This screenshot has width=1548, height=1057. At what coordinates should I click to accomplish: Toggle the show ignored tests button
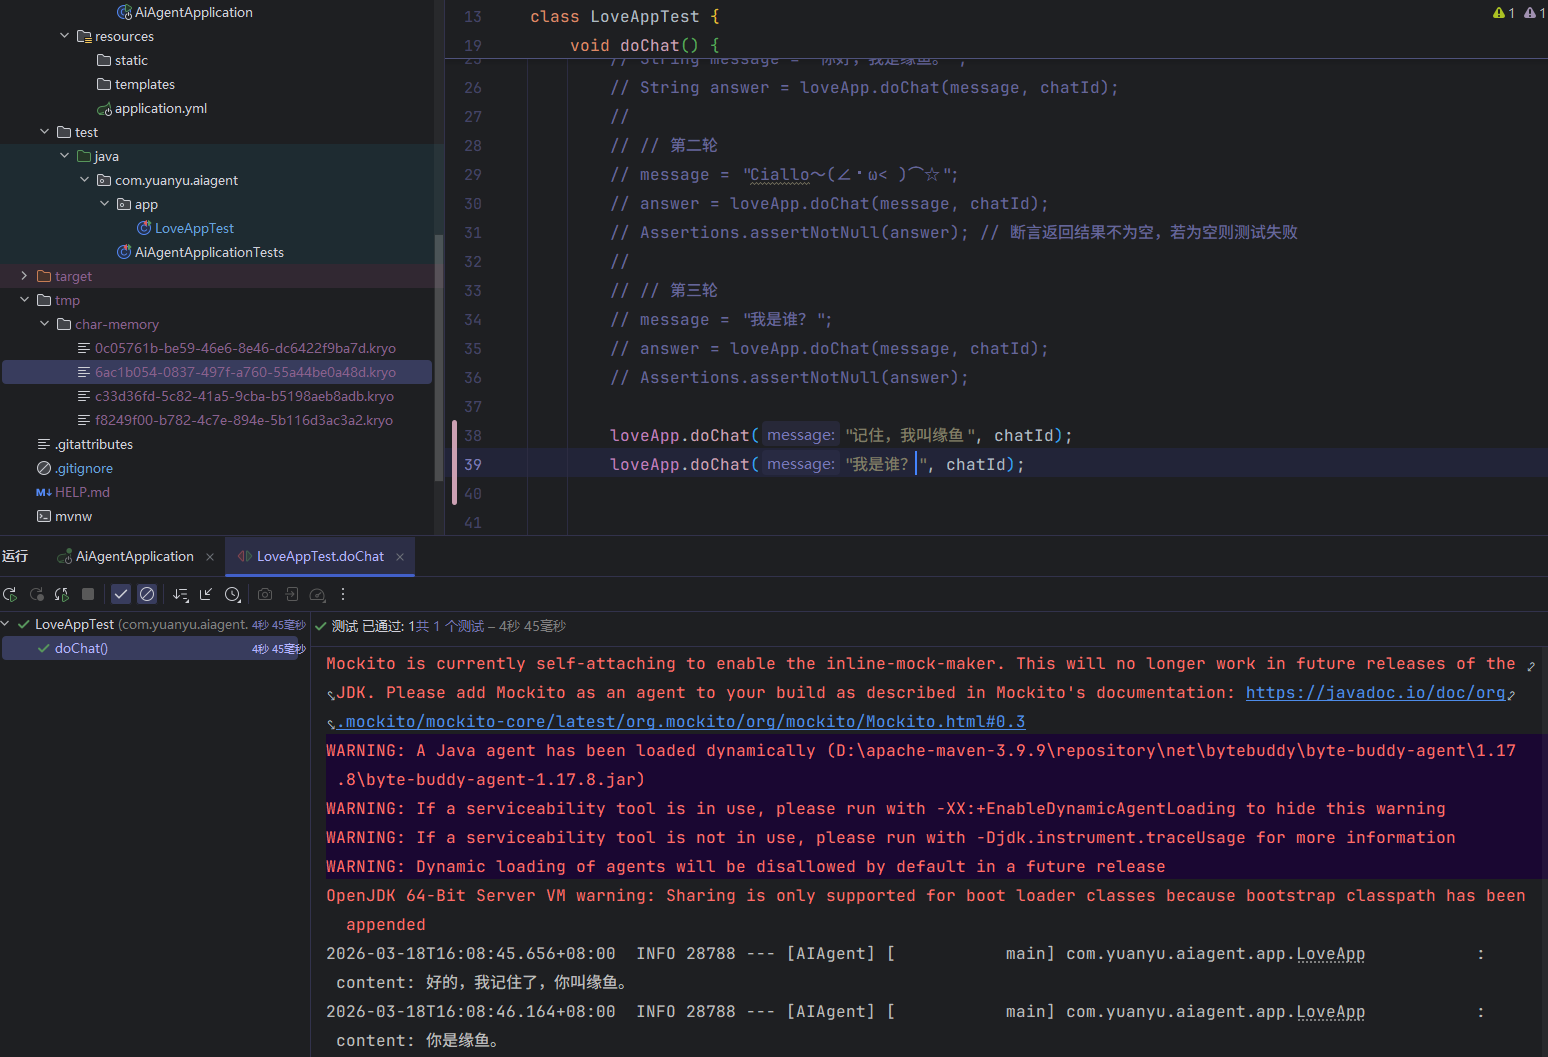pyautogui.click(x=147, y=594)
